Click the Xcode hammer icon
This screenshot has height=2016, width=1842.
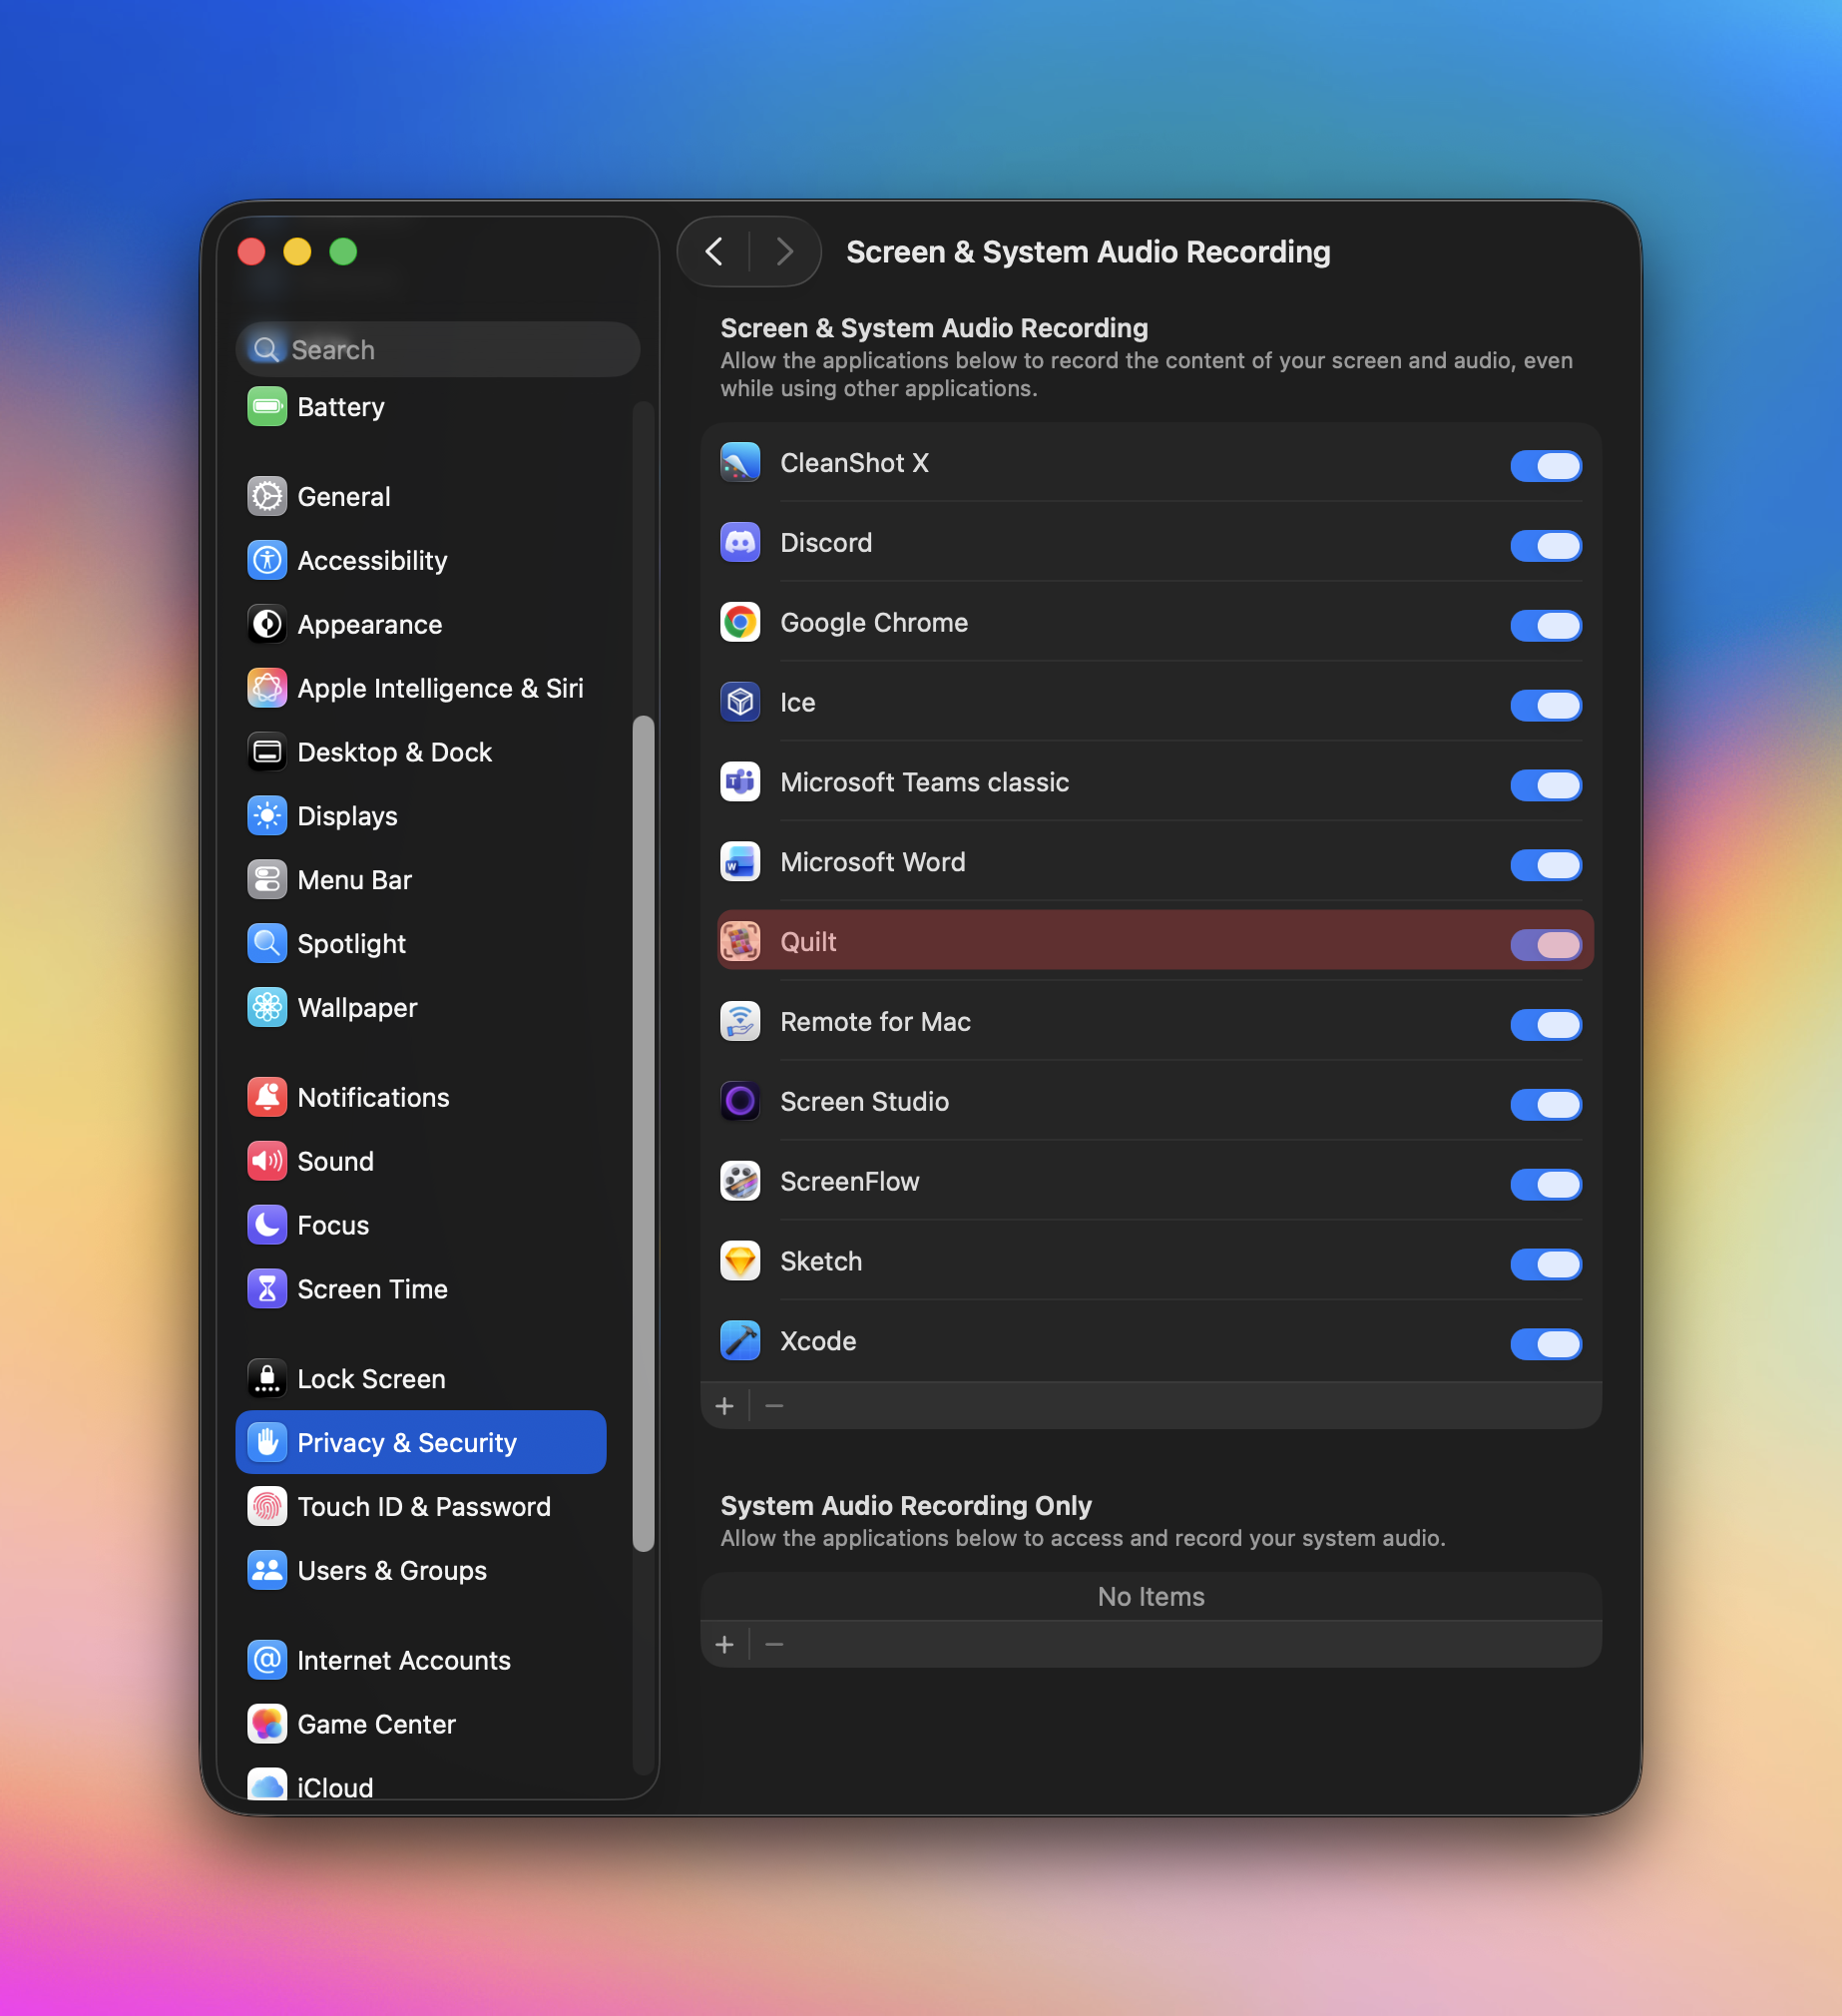(740, 1342)
